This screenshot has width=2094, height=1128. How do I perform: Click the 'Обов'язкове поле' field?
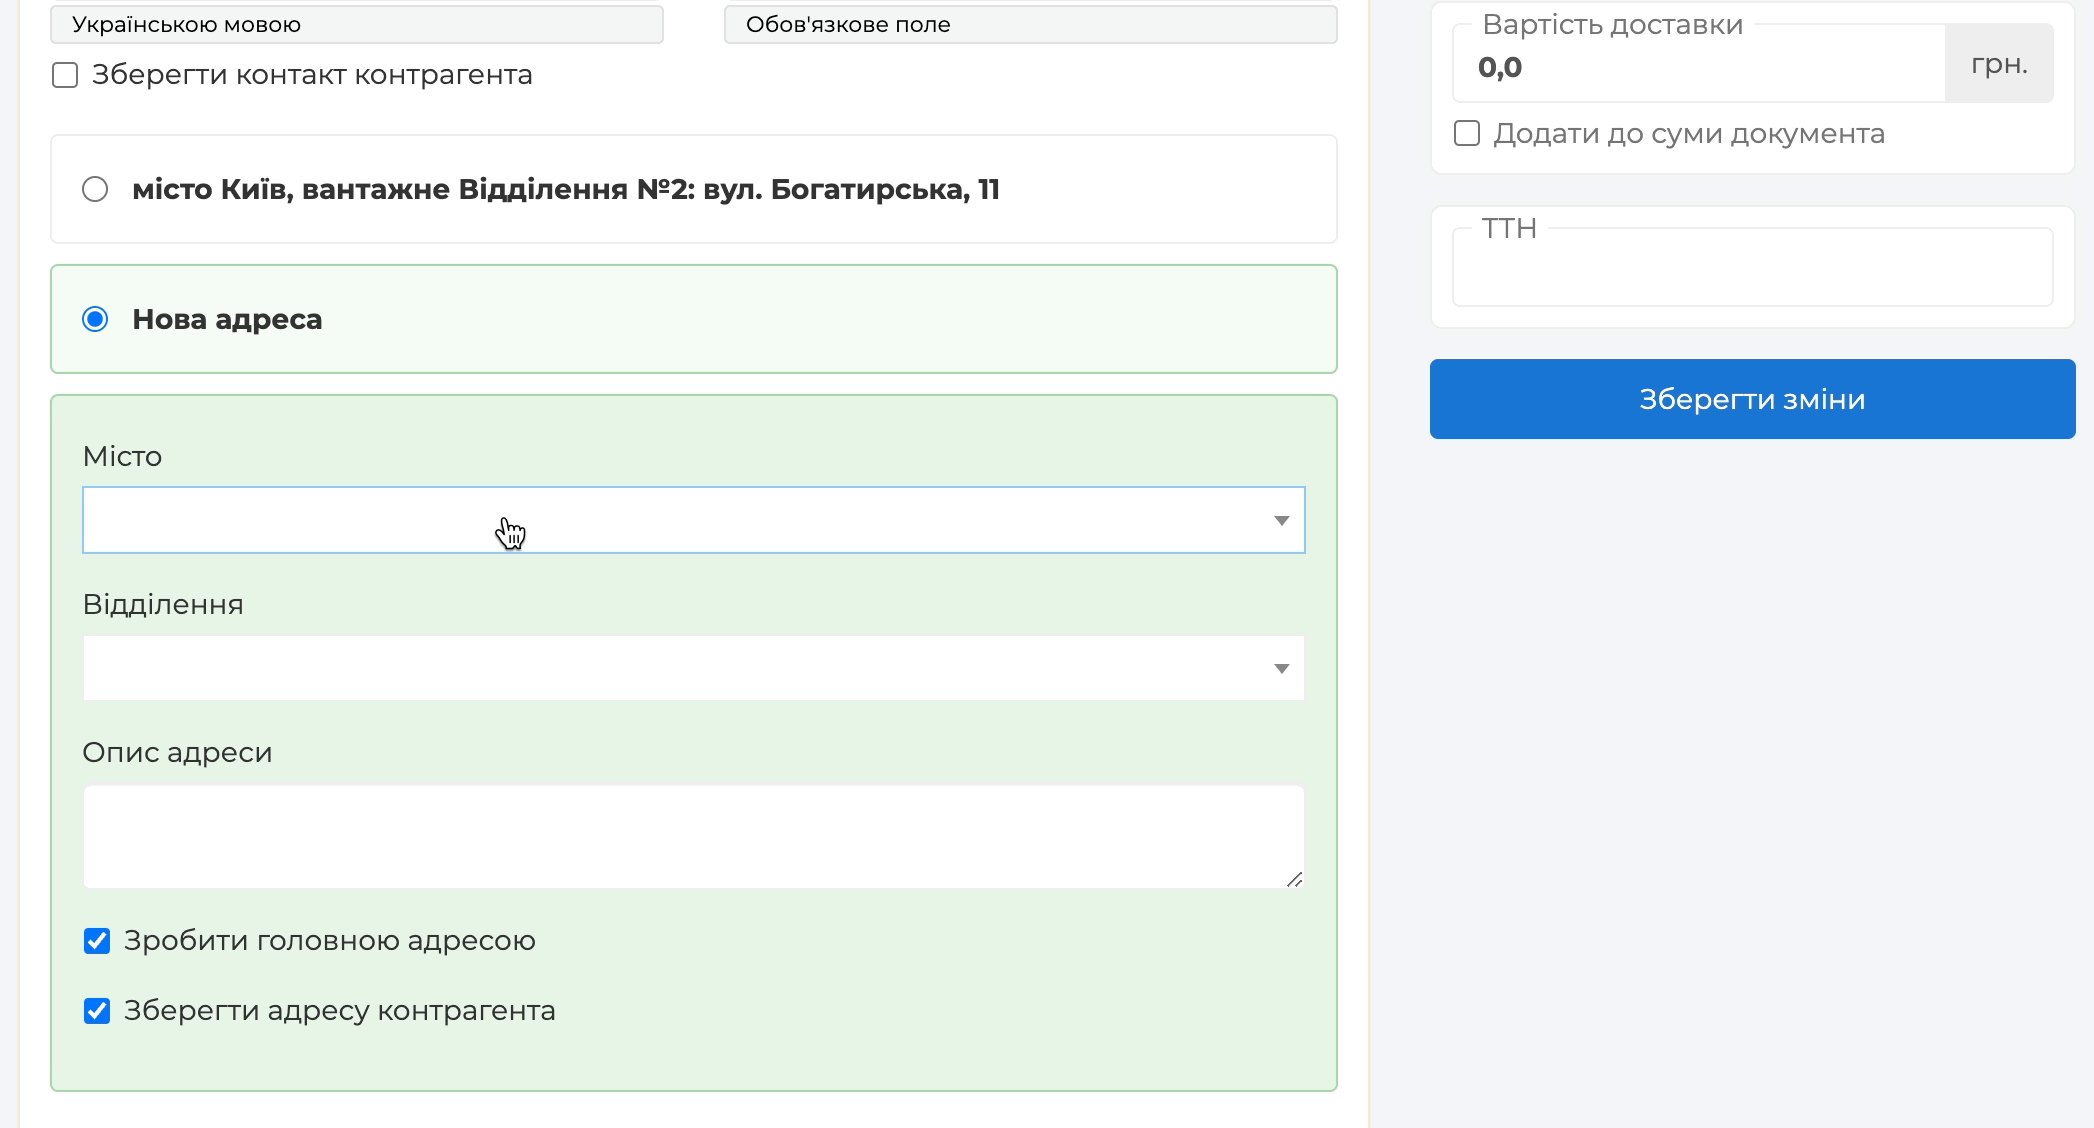coord(1030,25)
